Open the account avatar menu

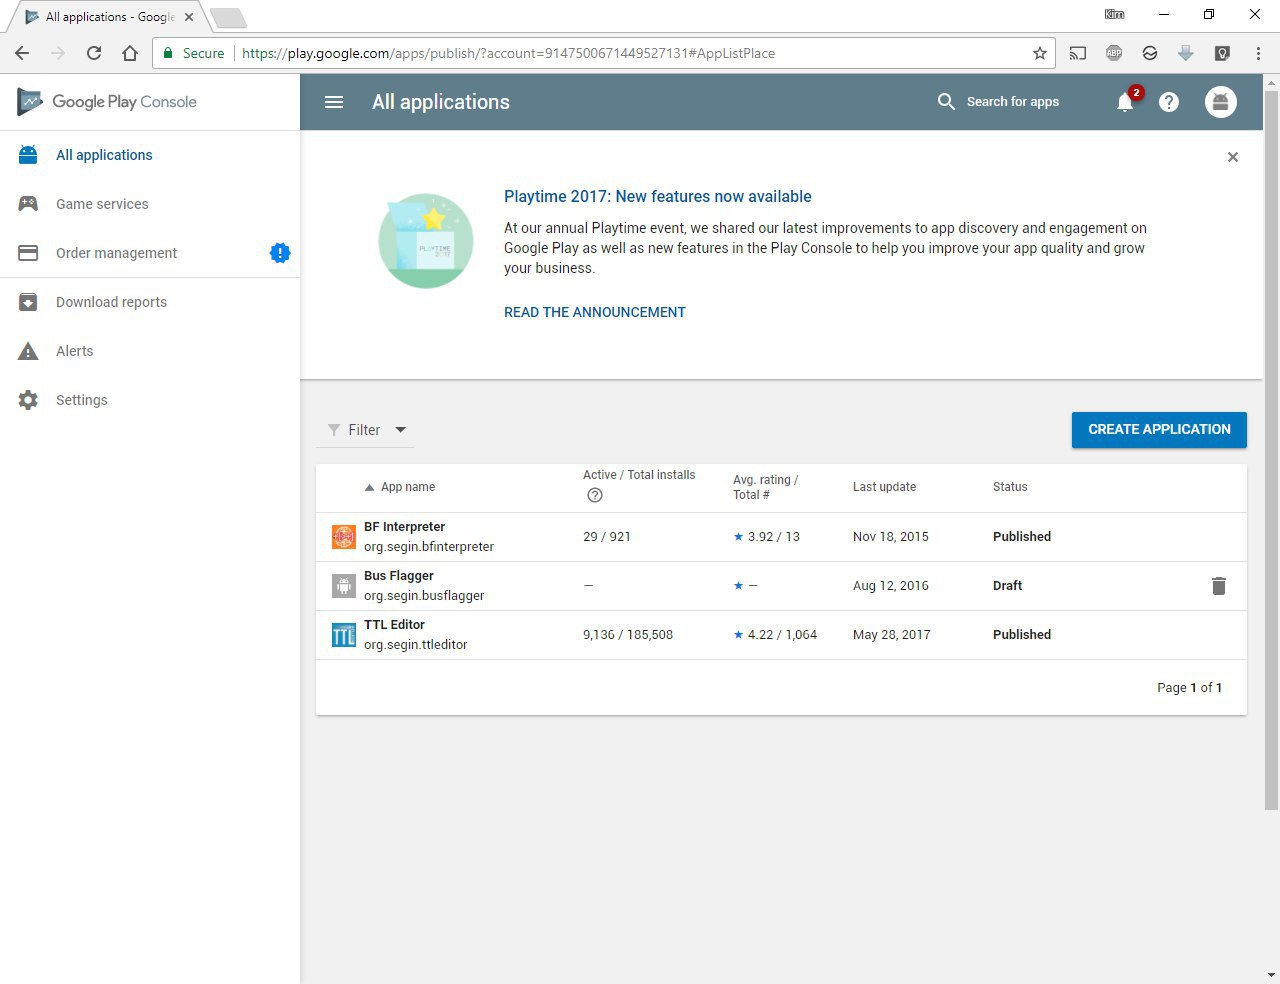coord(1221,102)
